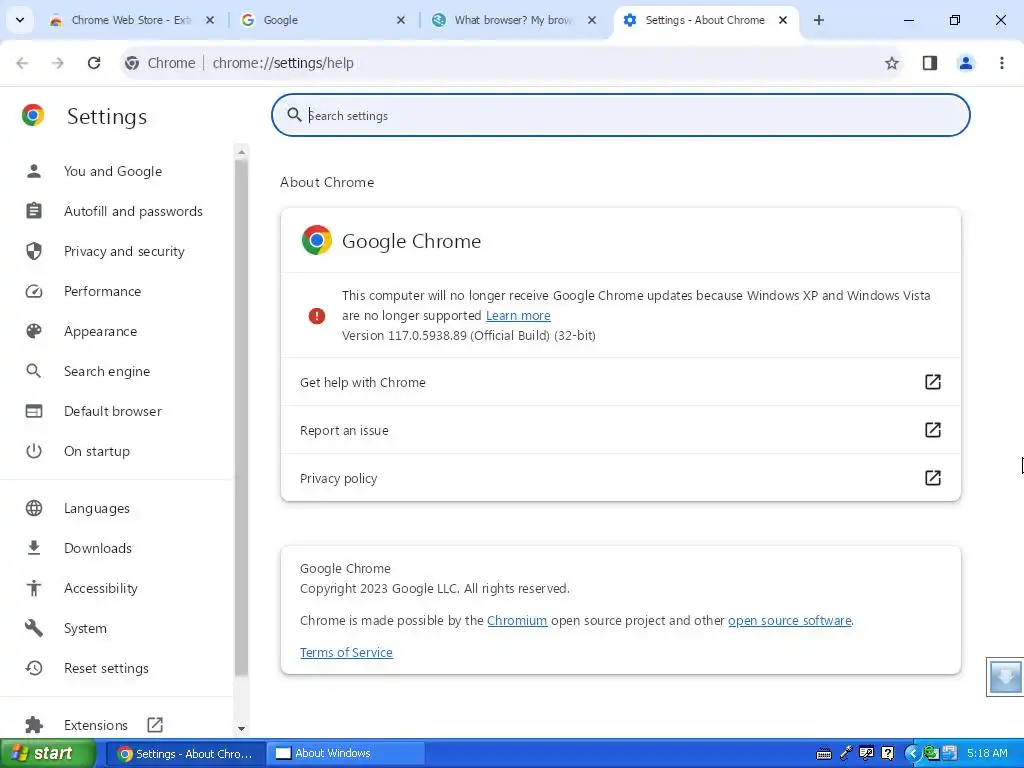Viewport: 1024px width, 768px height.
Task: Click the Search settings field
Action: (x=620, y=116)
